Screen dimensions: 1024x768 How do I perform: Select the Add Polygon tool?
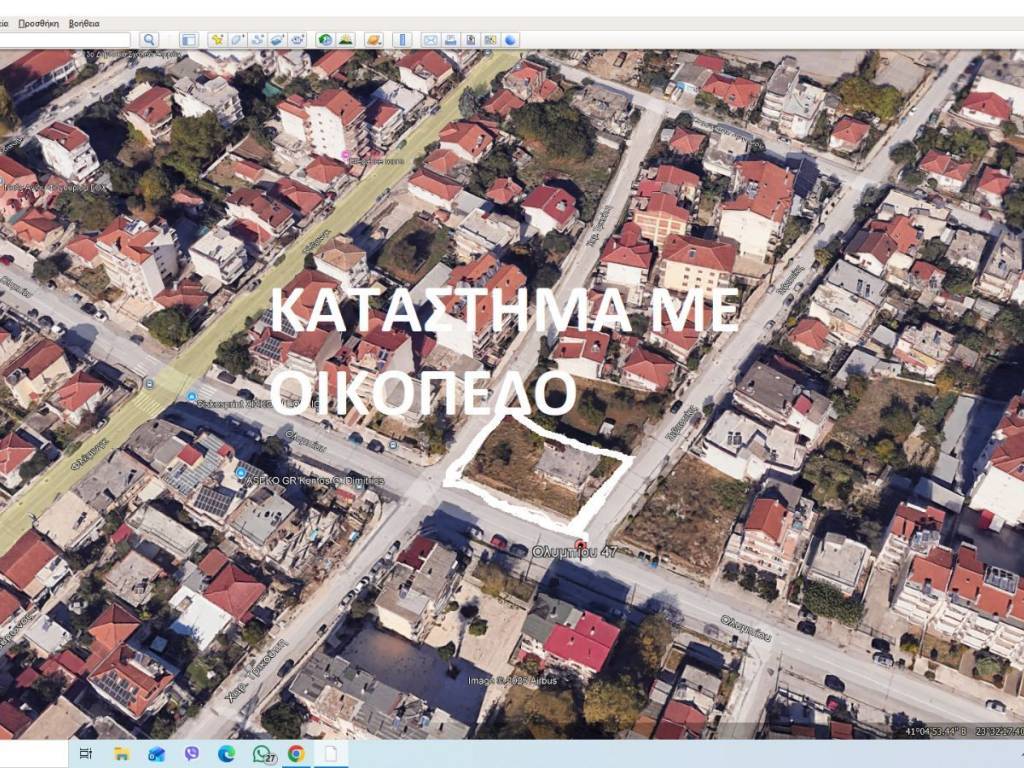[237, 40]
